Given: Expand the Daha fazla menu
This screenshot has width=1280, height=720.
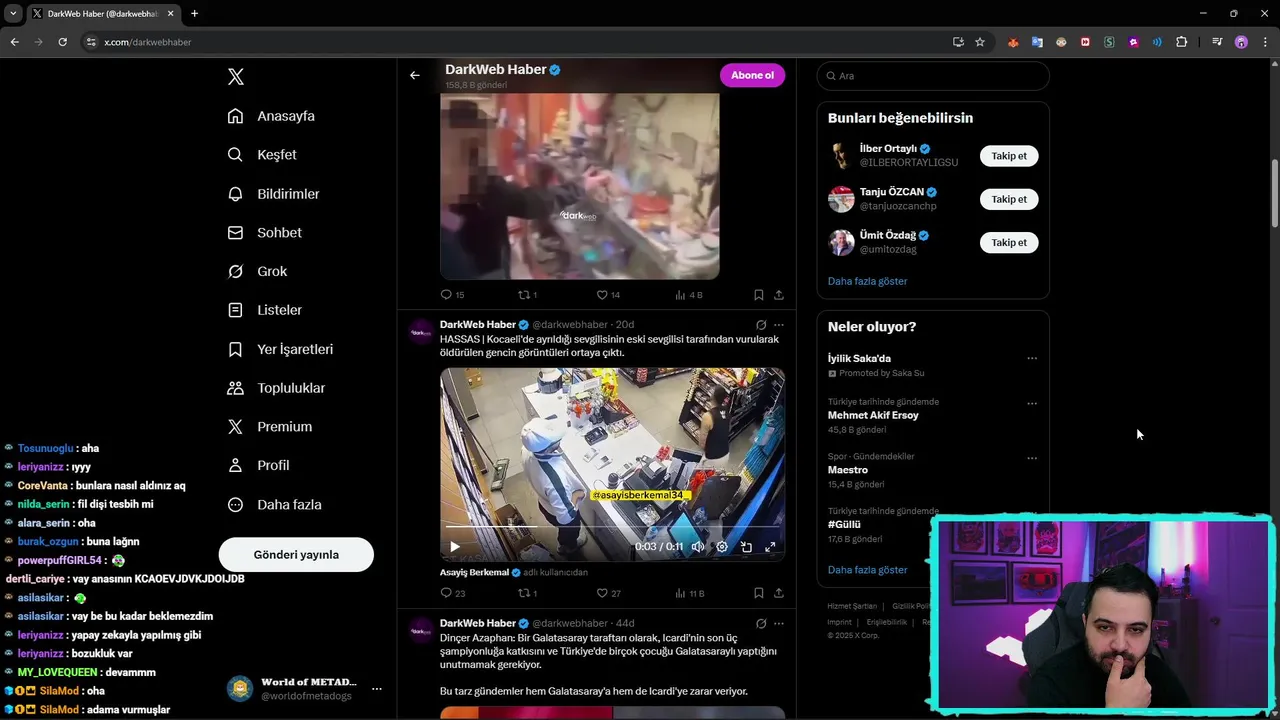Looking at the screenshot, I should [x=274, y=505].
